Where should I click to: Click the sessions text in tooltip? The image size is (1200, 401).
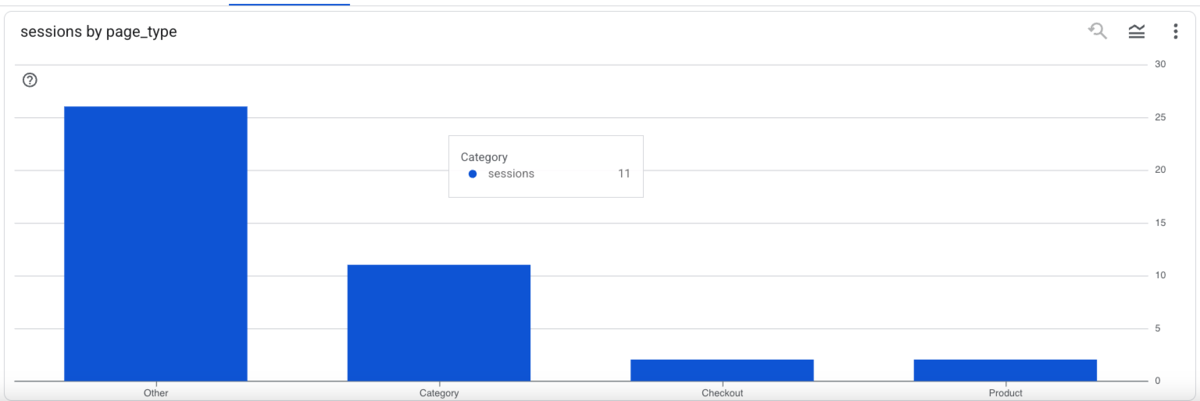511,174
